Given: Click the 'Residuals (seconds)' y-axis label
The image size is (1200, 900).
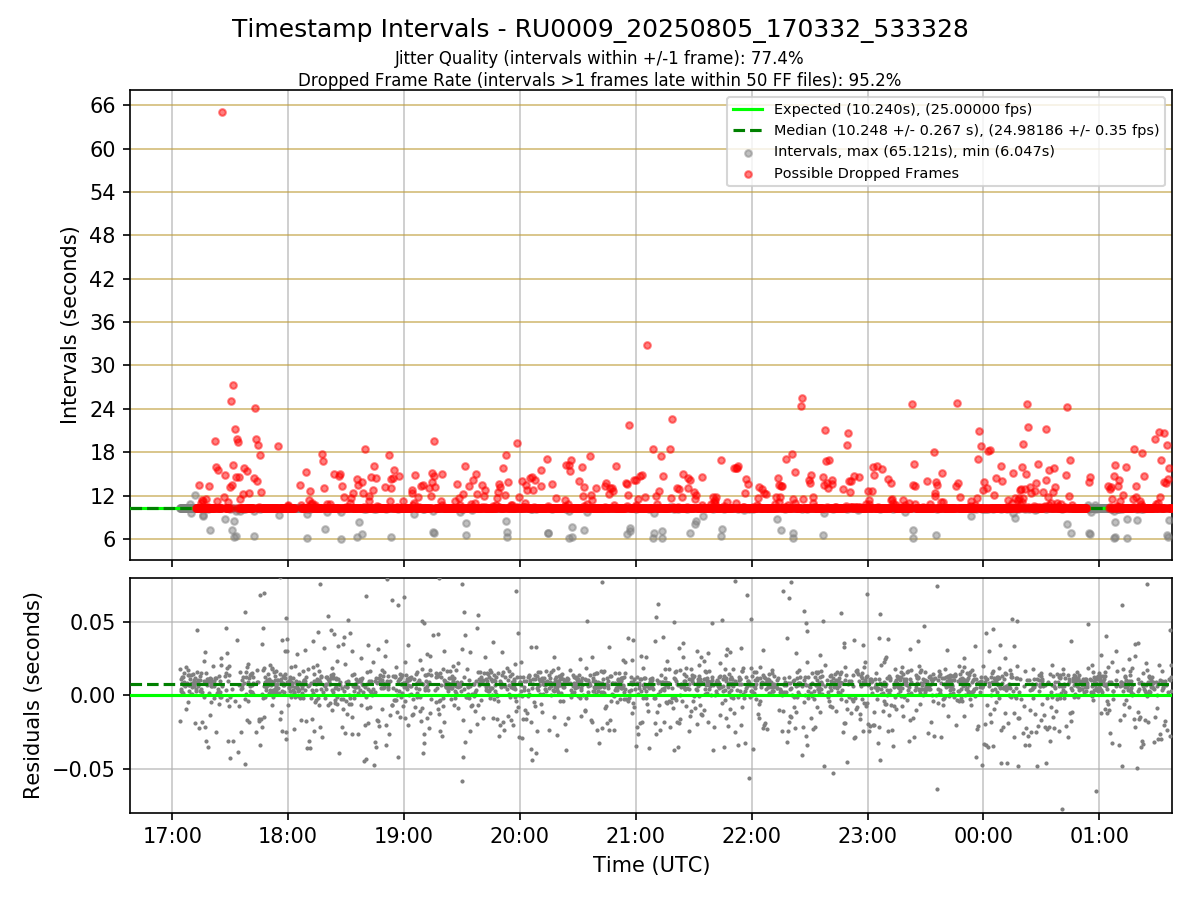Looking at the screenshot, I should 33,696.
